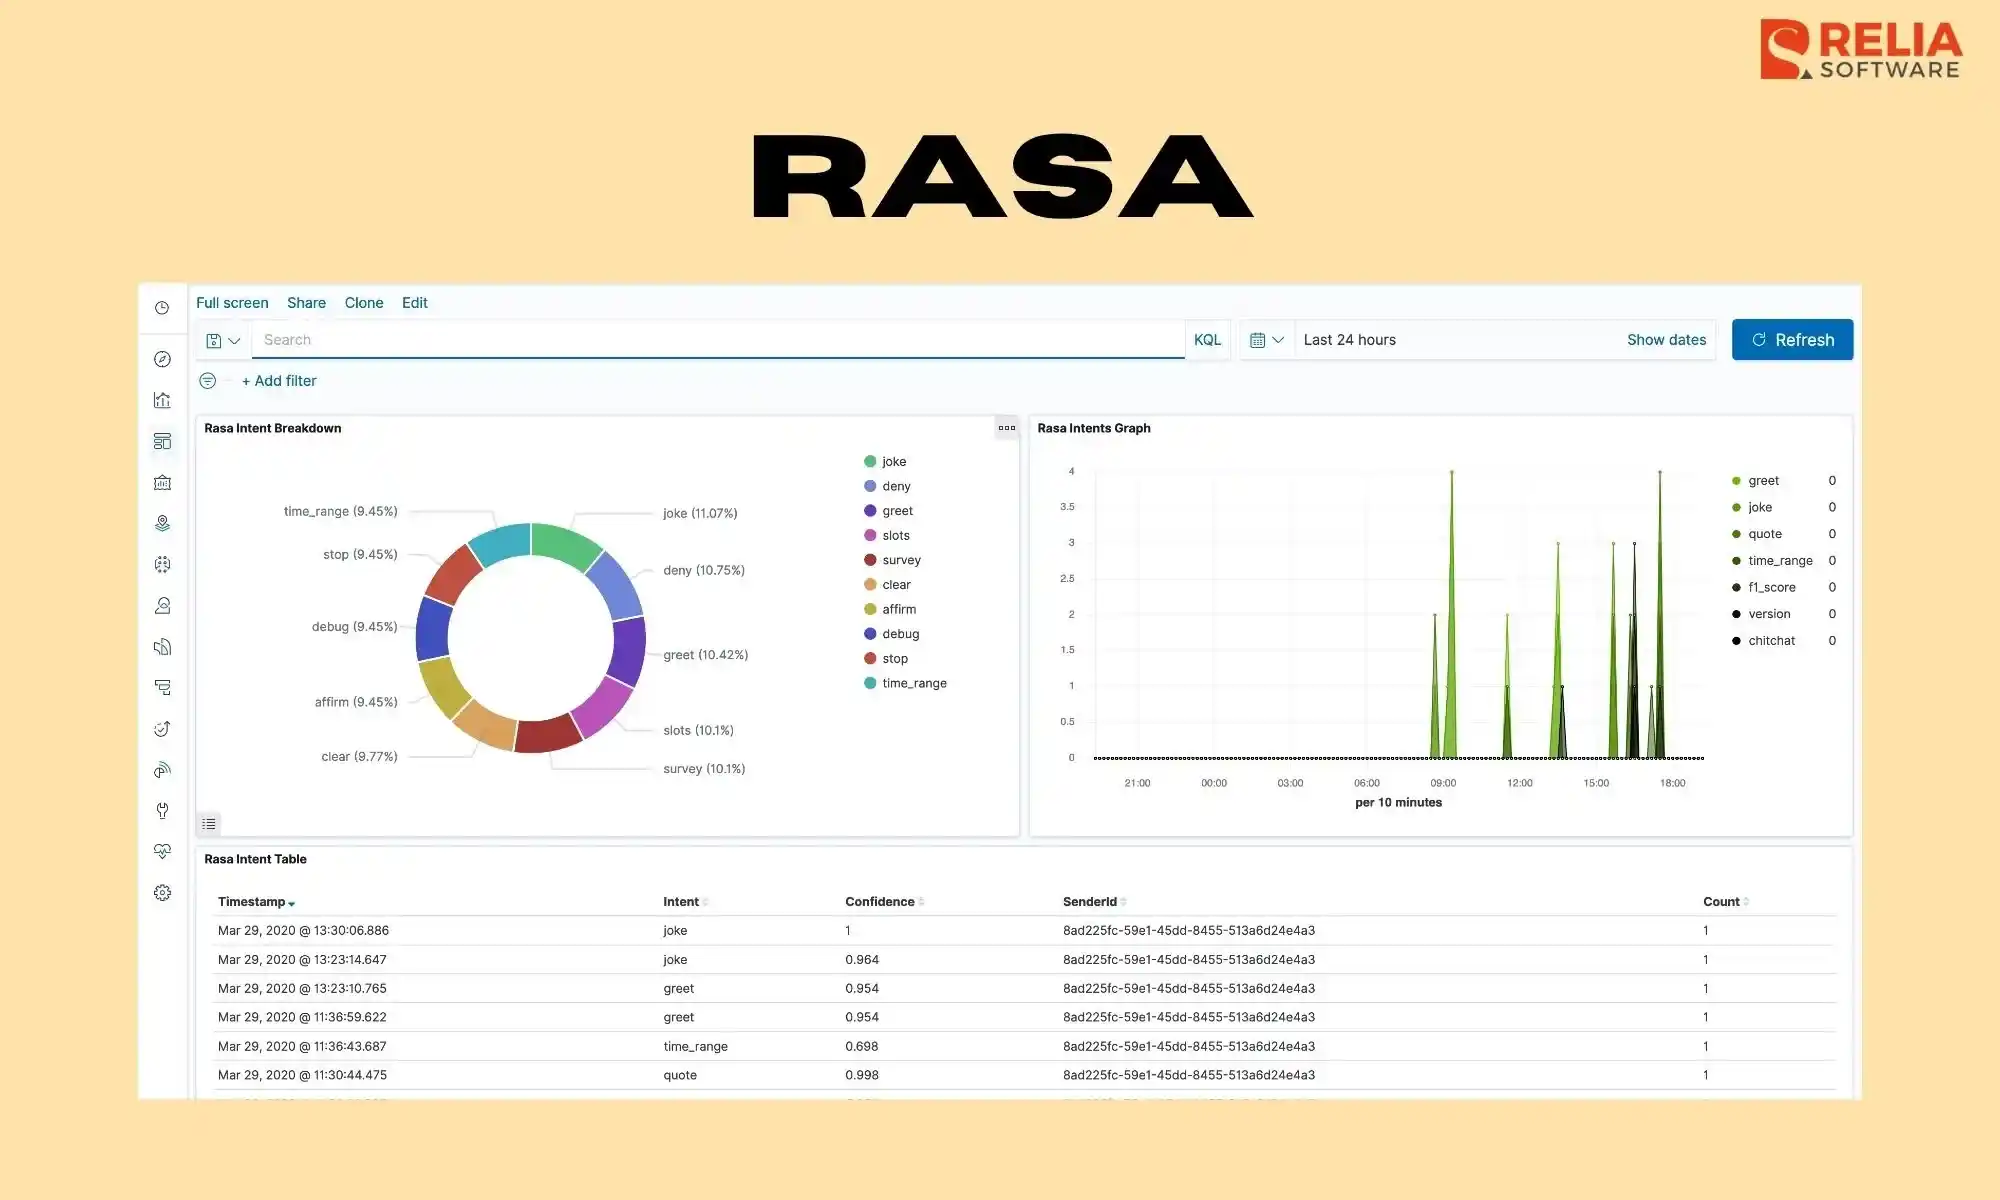This screenshot has height=1200, width=2000.
Task: Open the recently viewed clock icon
Action: point(162,308)
